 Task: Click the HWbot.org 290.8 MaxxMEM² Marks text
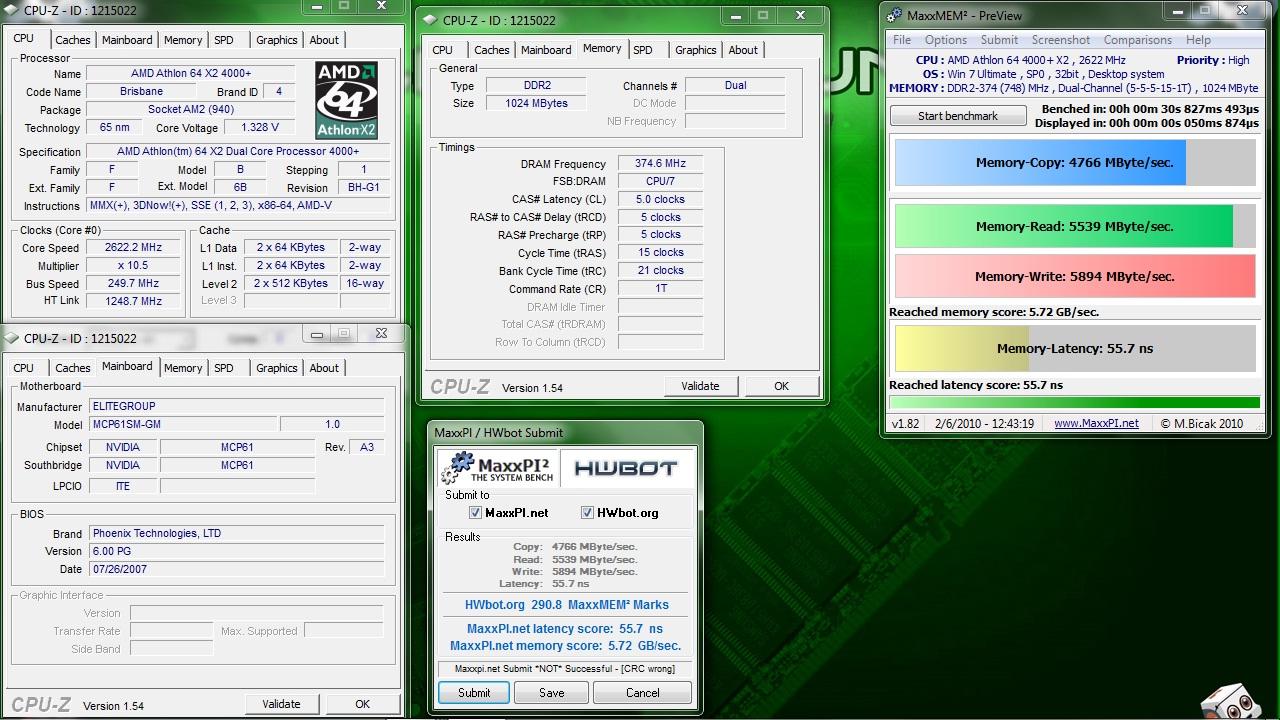[x=566, y=605]
